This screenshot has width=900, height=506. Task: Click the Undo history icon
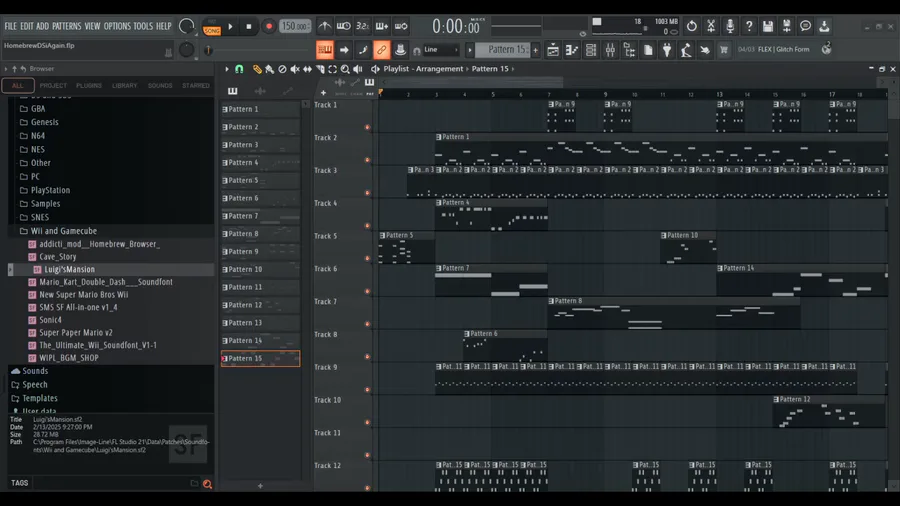tap(692, 26)
